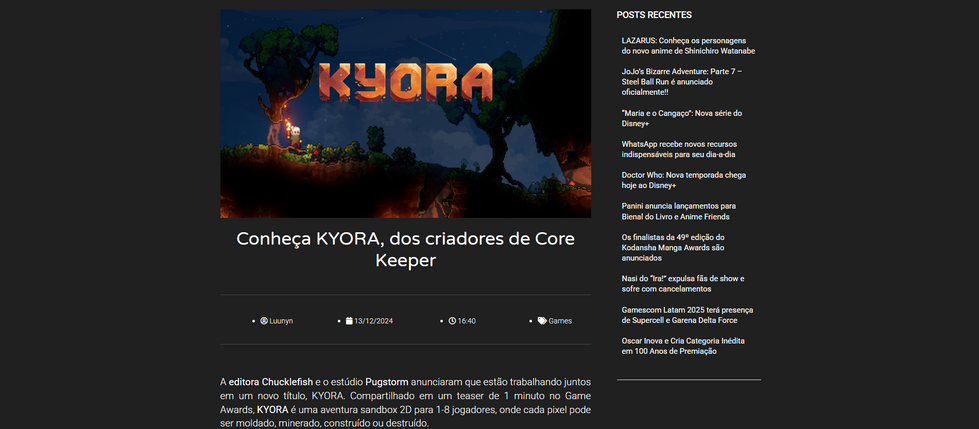This screenshot has height=429, width=979.
Task: Click the bold 'Pugstorm' studio name
Action: tap(386, 382)
